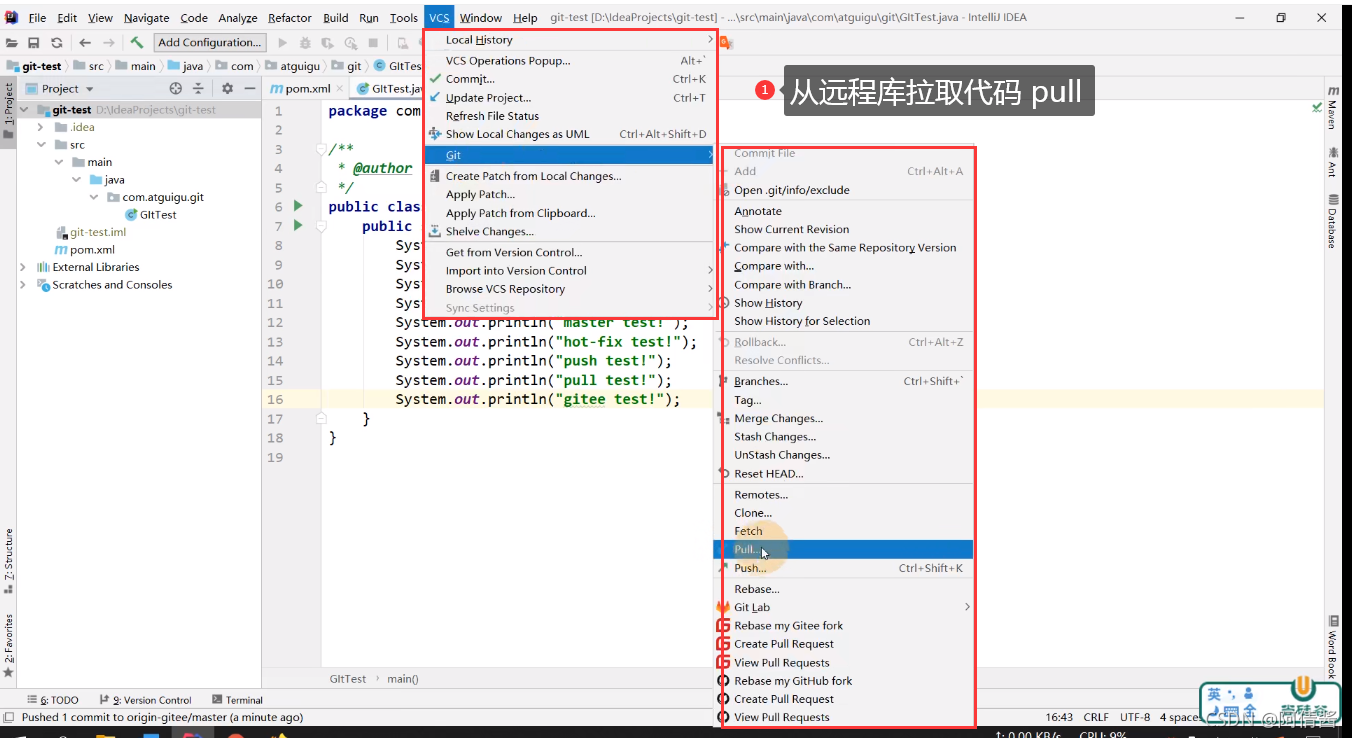
Task: Select View Pull Requests with GitHub icon
Action: tap(844, 717)
